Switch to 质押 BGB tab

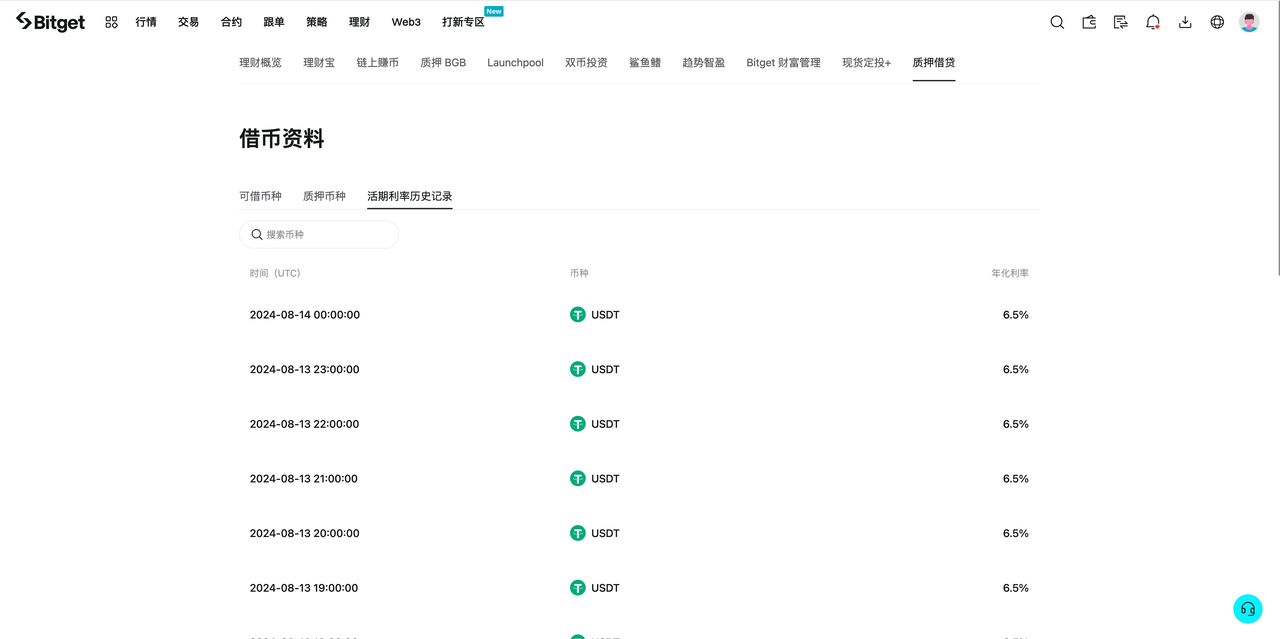[443, 62]
